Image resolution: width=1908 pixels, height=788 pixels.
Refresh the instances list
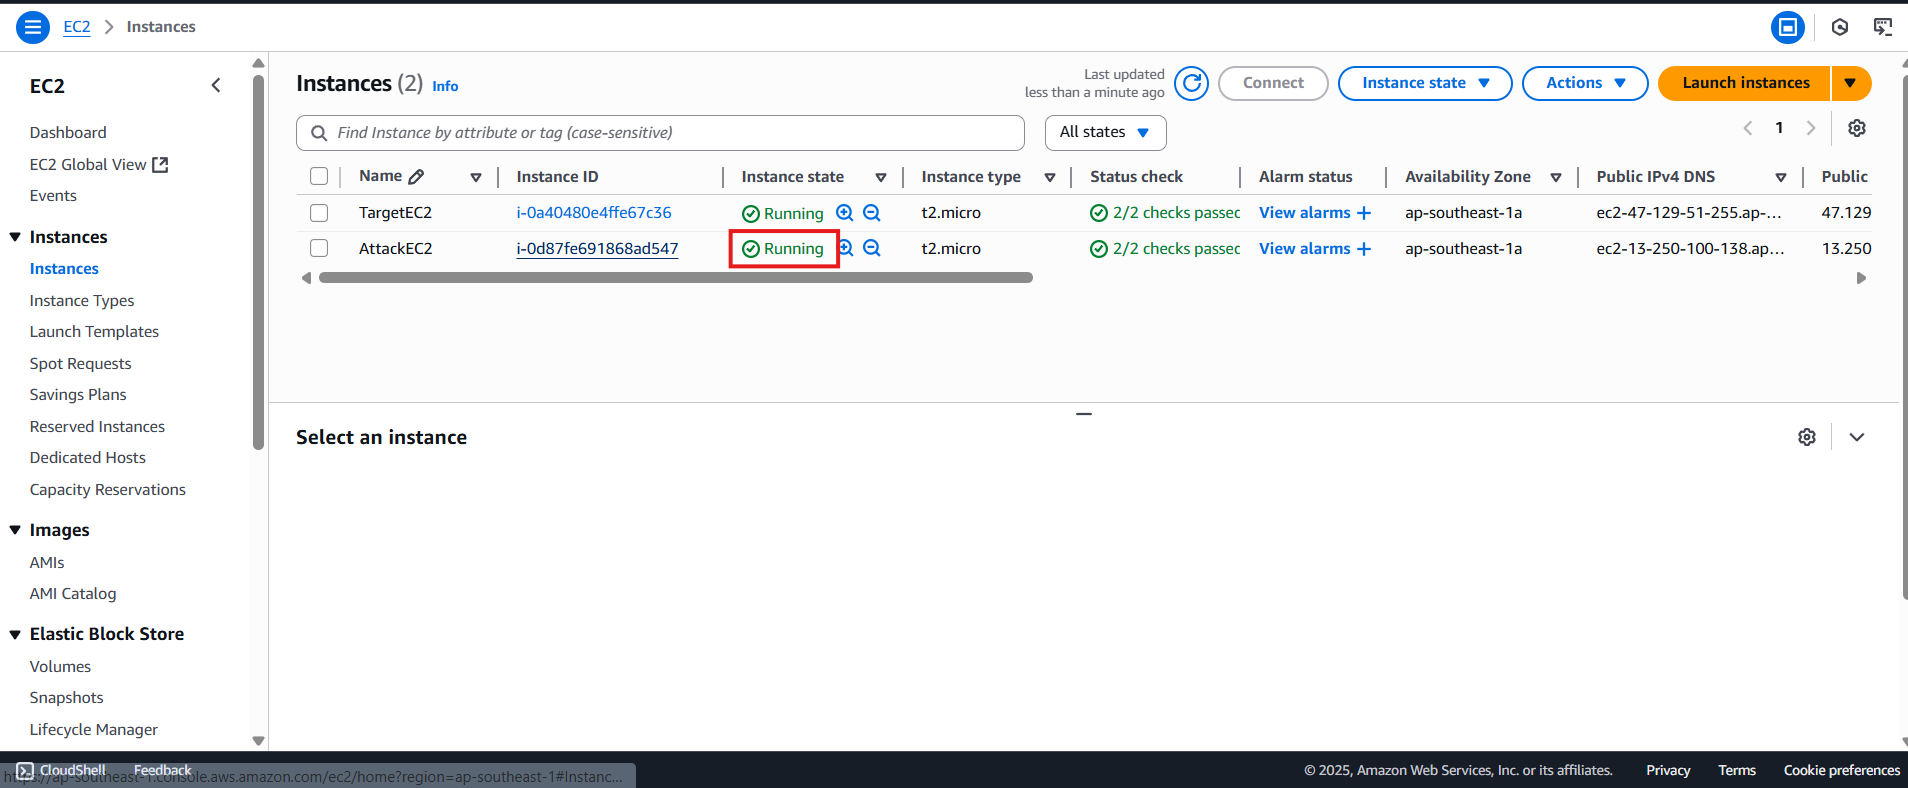tap(1191, 83)
